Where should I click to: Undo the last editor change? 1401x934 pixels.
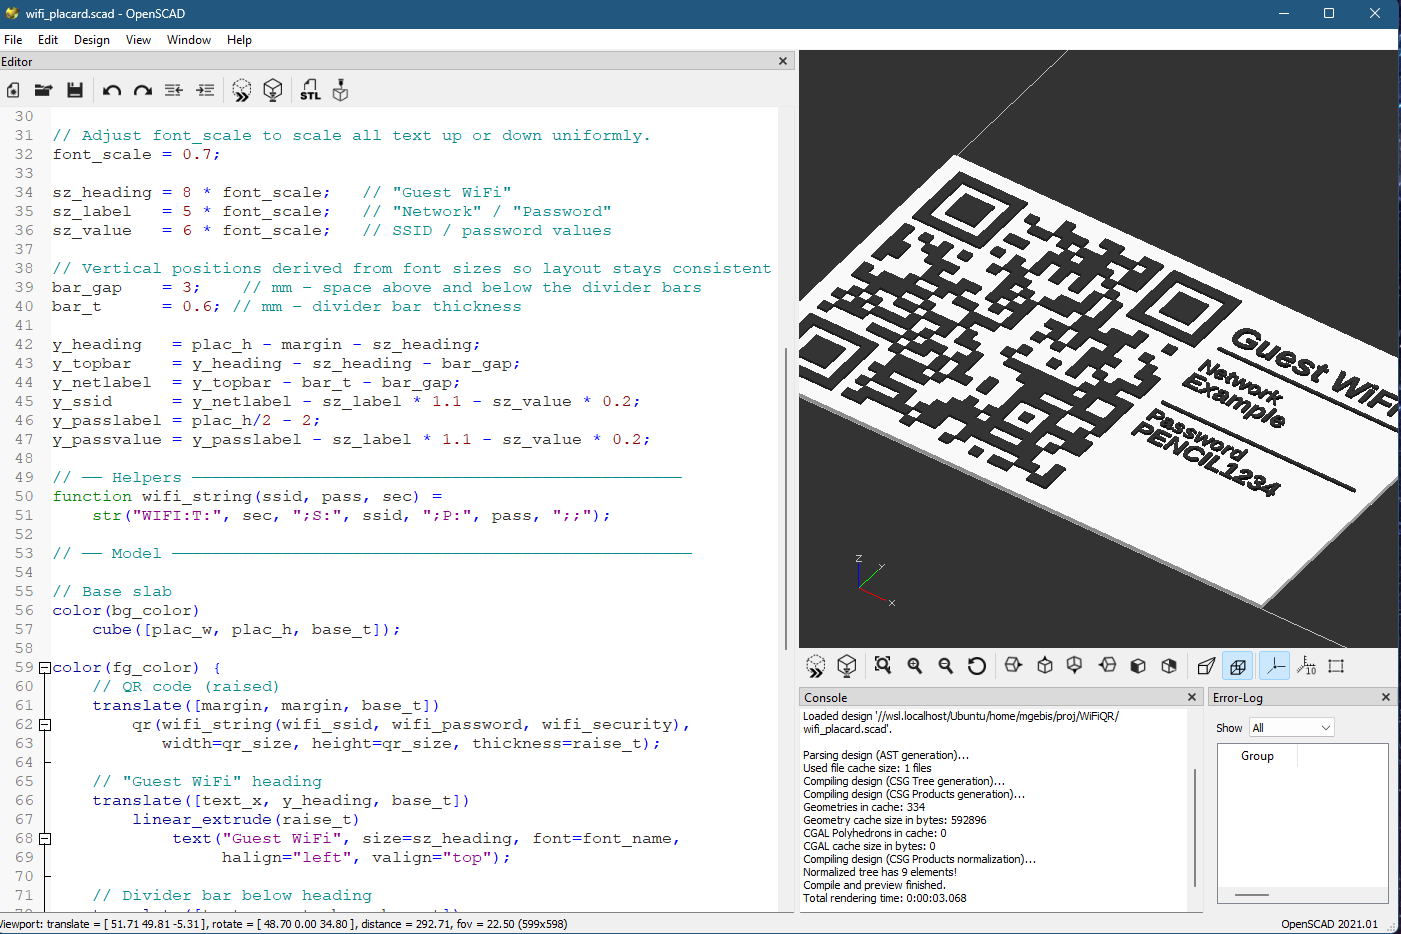(112, 90)
